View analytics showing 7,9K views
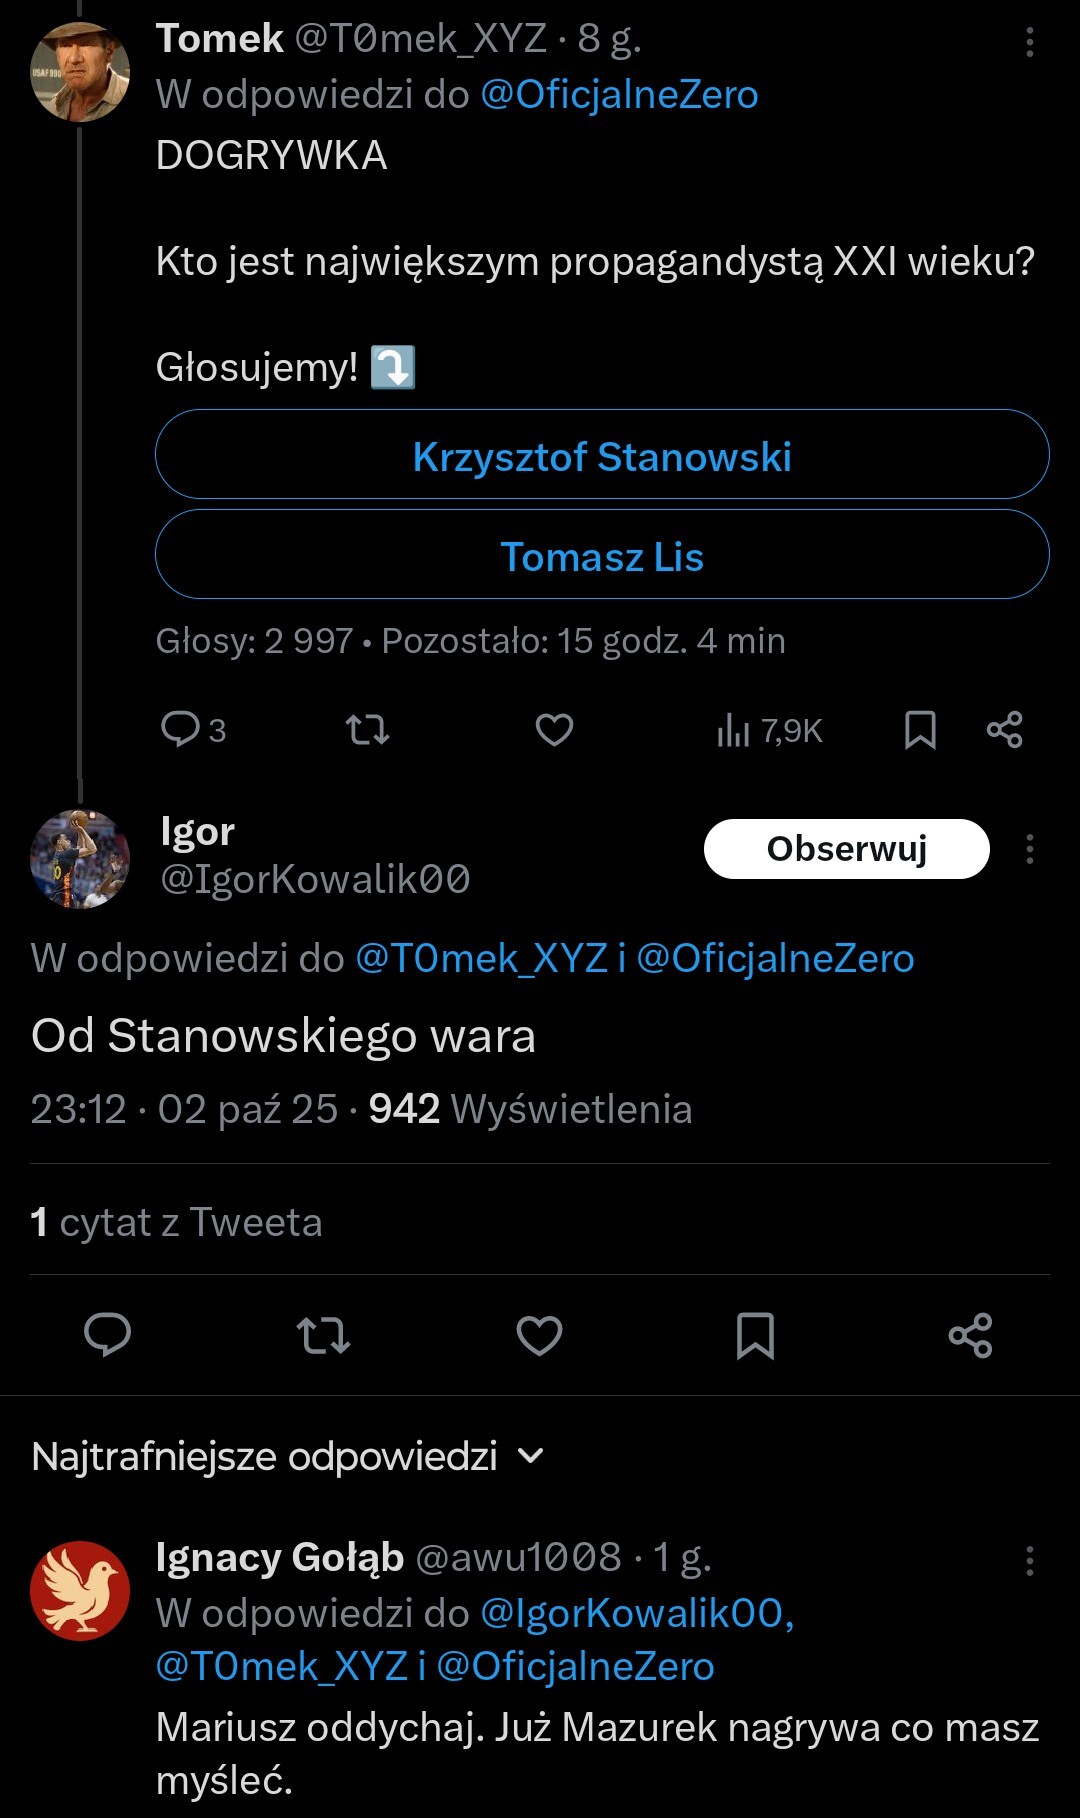1080x1818 pixels. click(768, 731)
